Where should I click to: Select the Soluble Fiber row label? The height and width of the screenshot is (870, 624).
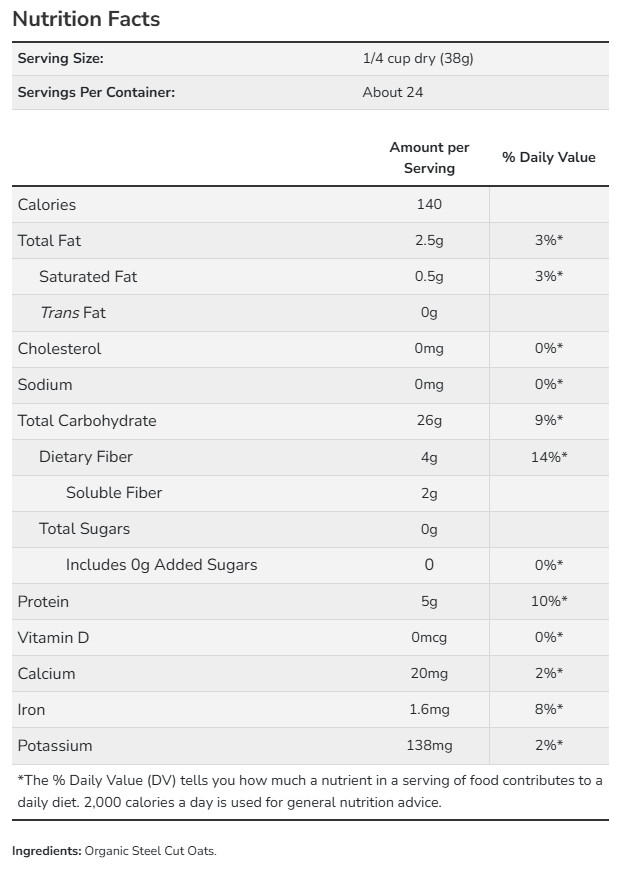114,493
